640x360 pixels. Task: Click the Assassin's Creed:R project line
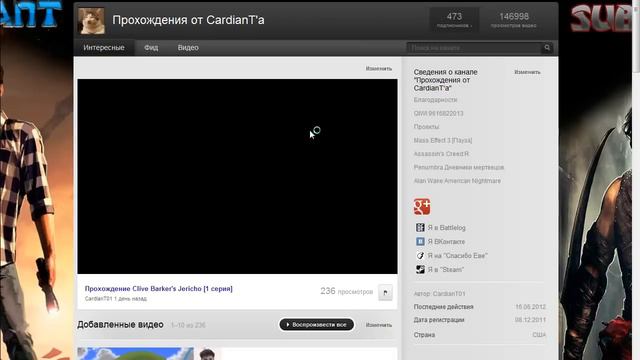click(x=441, y=154)
